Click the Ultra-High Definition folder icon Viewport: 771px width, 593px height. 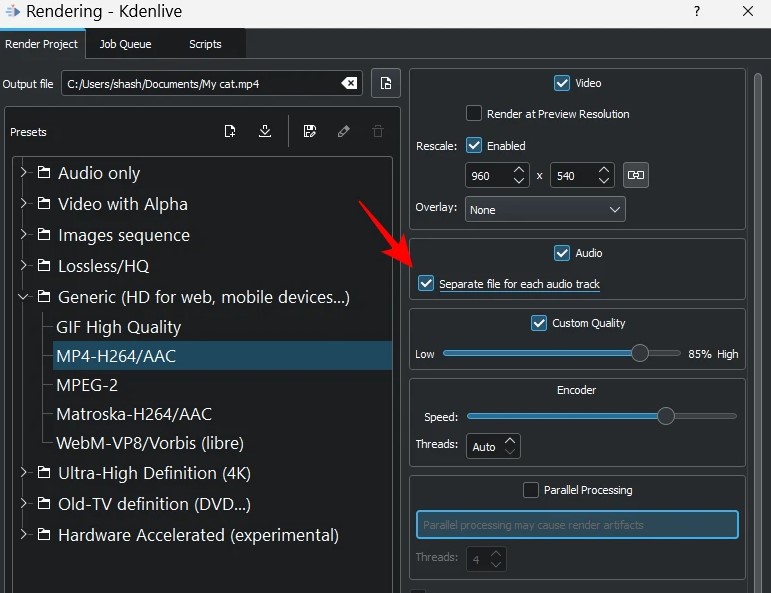(44, 473)
